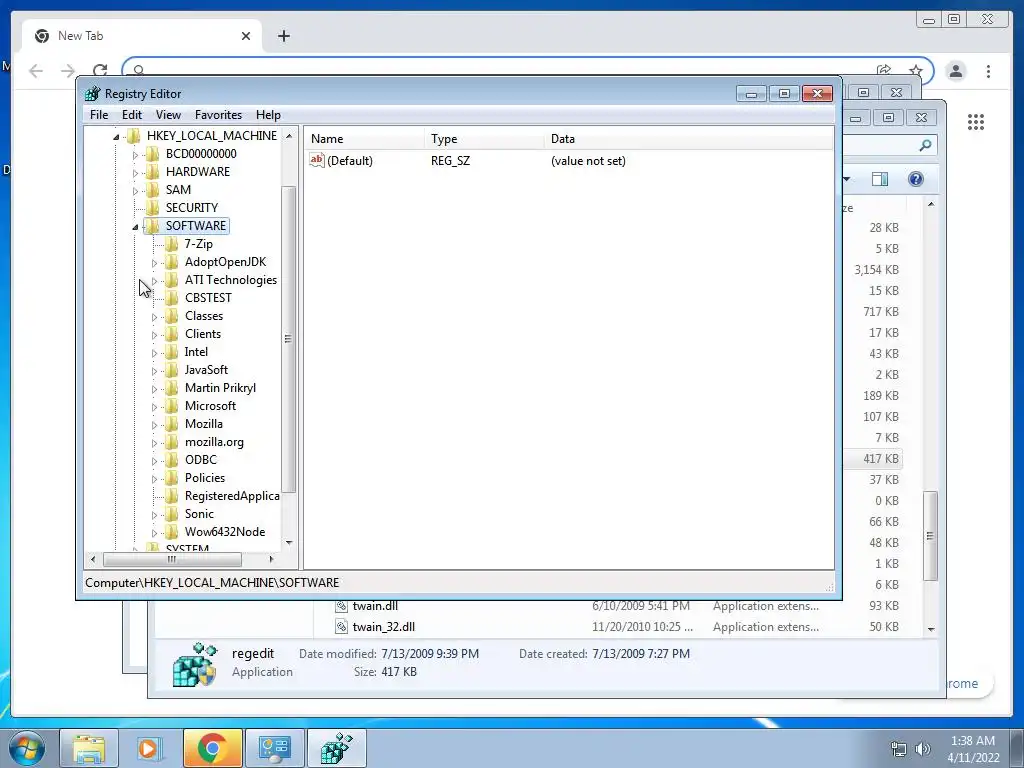Click the Mozilla key folder icon

172,424
